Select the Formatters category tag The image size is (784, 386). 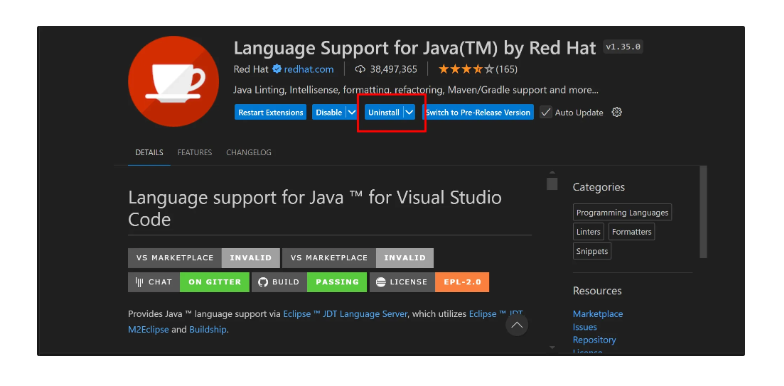coord(632,232)
